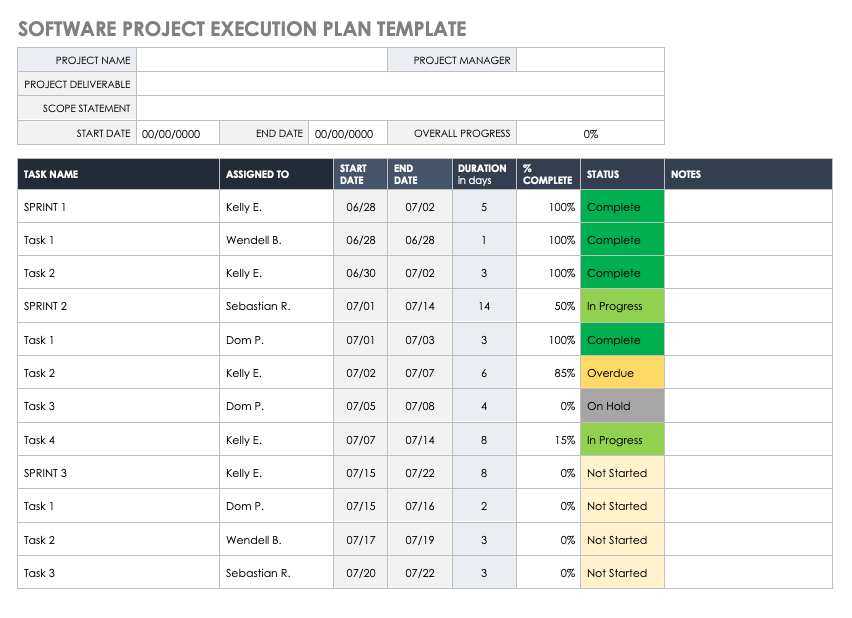The image size is (852, 618).
Task: Select the Project Manager entry field
Action: tap(590, 60)
